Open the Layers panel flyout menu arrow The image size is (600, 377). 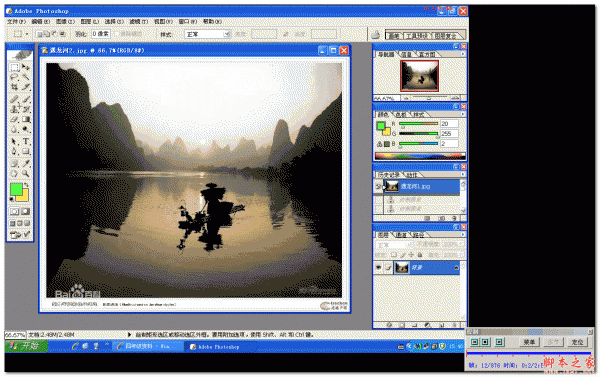(x=463, y=234)
